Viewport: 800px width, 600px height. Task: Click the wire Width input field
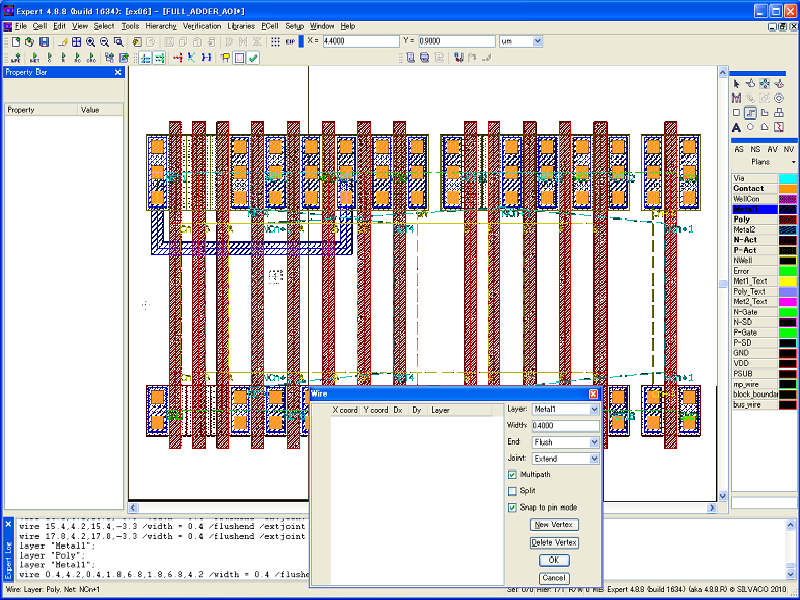coord(565,426)
